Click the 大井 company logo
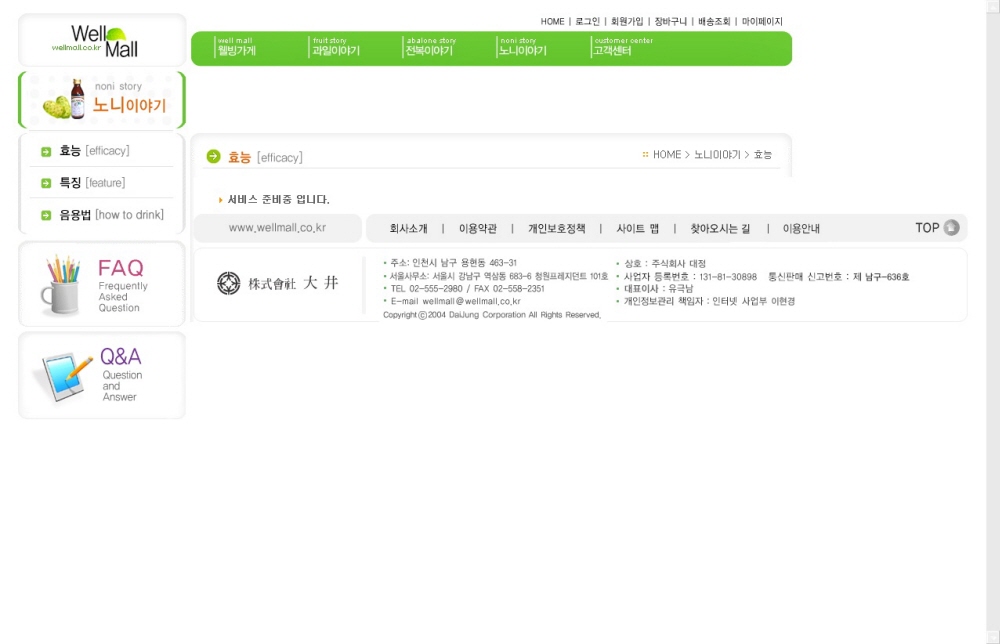 click(x=278, y=284)
